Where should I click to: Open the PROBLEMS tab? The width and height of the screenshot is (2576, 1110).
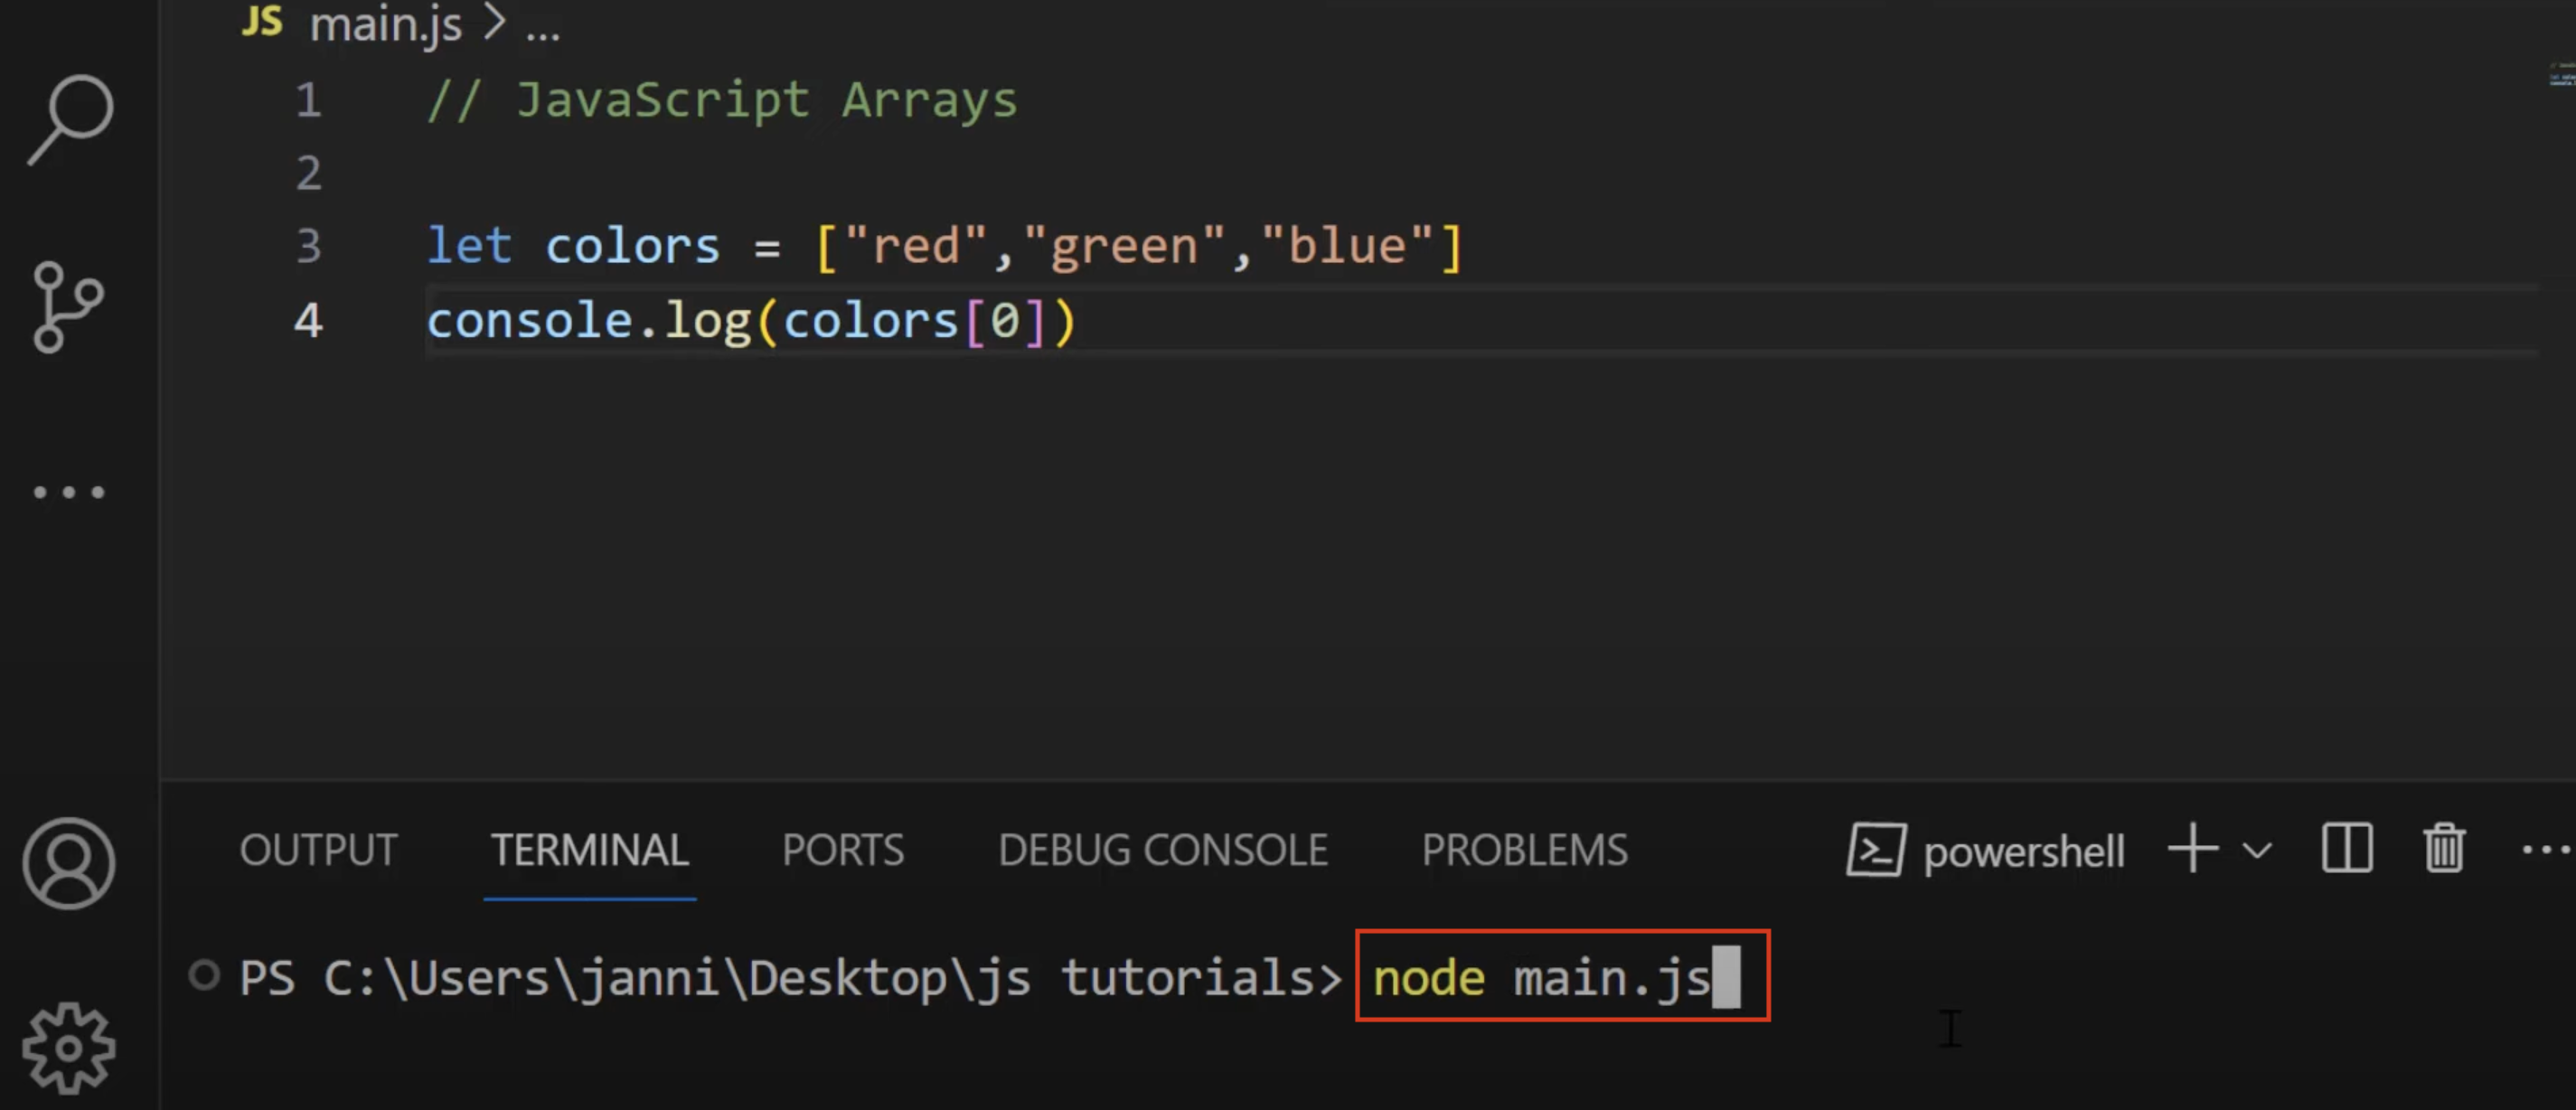pyautogui.click(x=1525, y=850)
